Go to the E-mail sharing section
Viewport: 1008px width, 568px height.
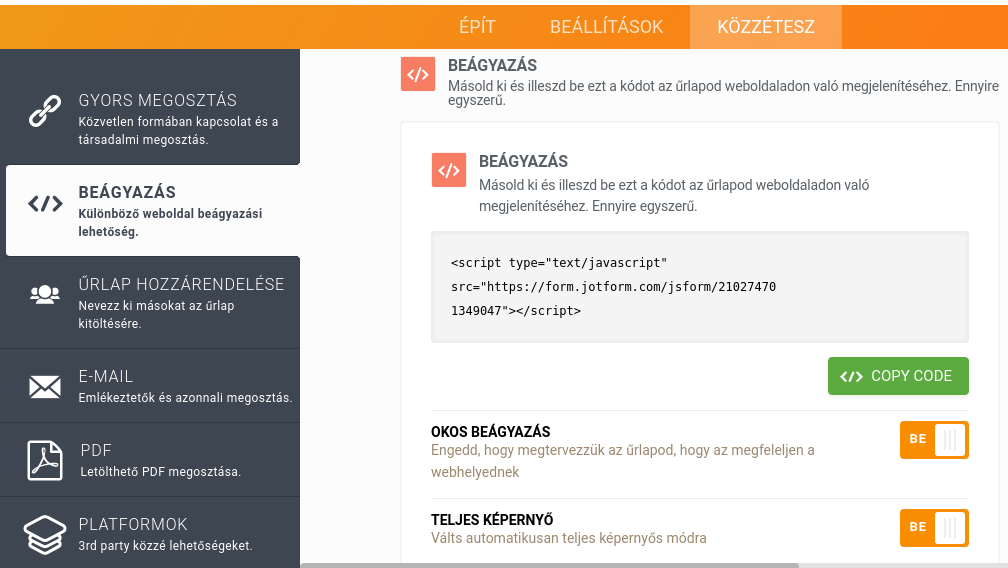pos(106,377)
